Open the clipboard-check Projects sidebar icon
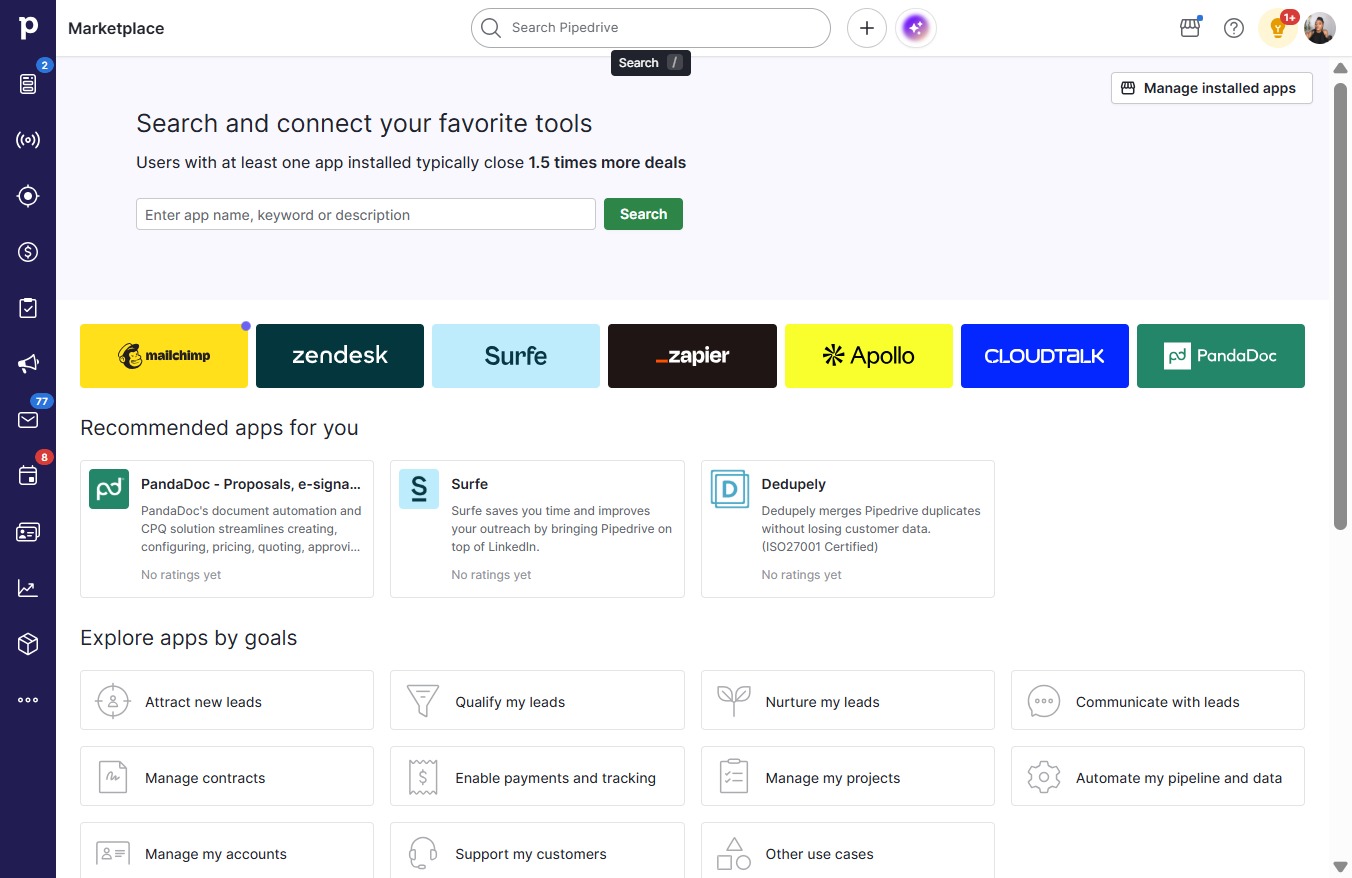This screenshot has width=1352, height=878. [x=28, y=308]
